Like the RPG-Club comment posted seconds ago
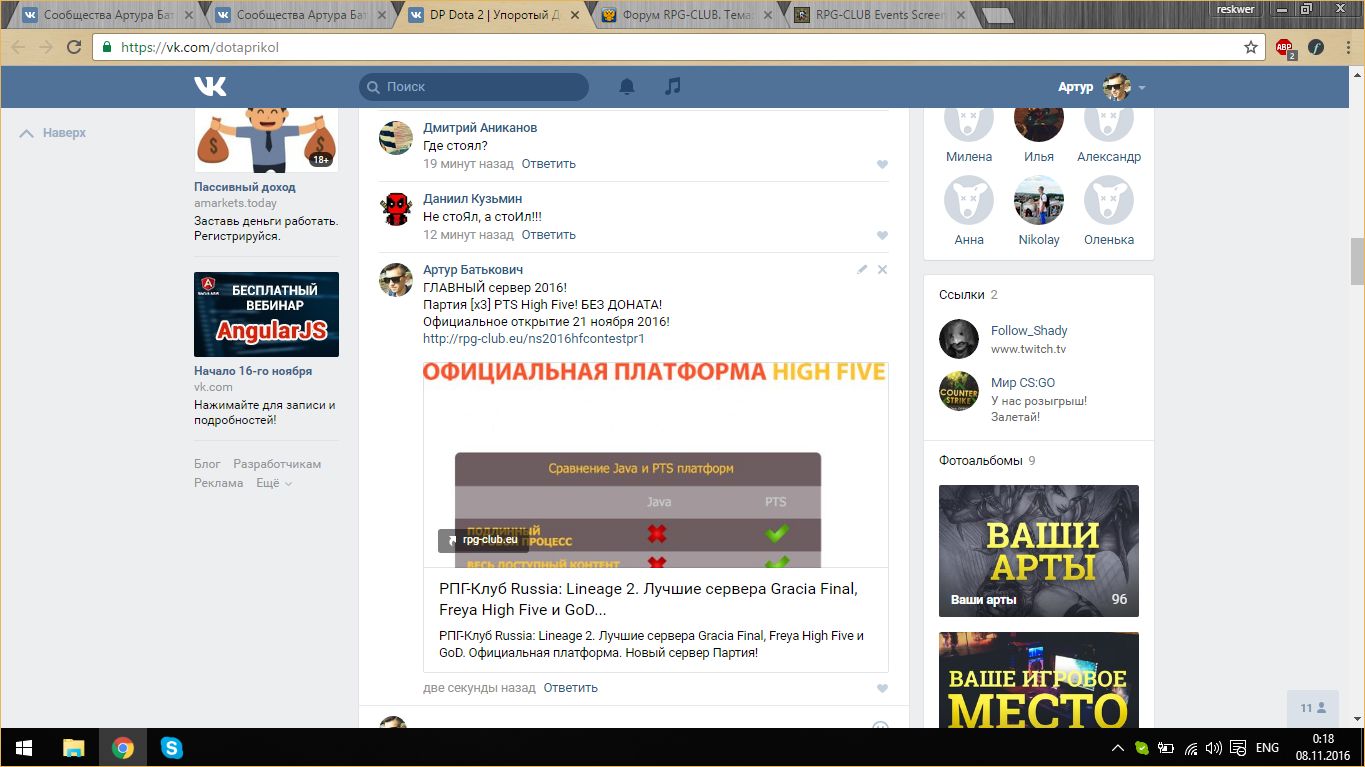1365x767 pixels. (x=882, y=689)
